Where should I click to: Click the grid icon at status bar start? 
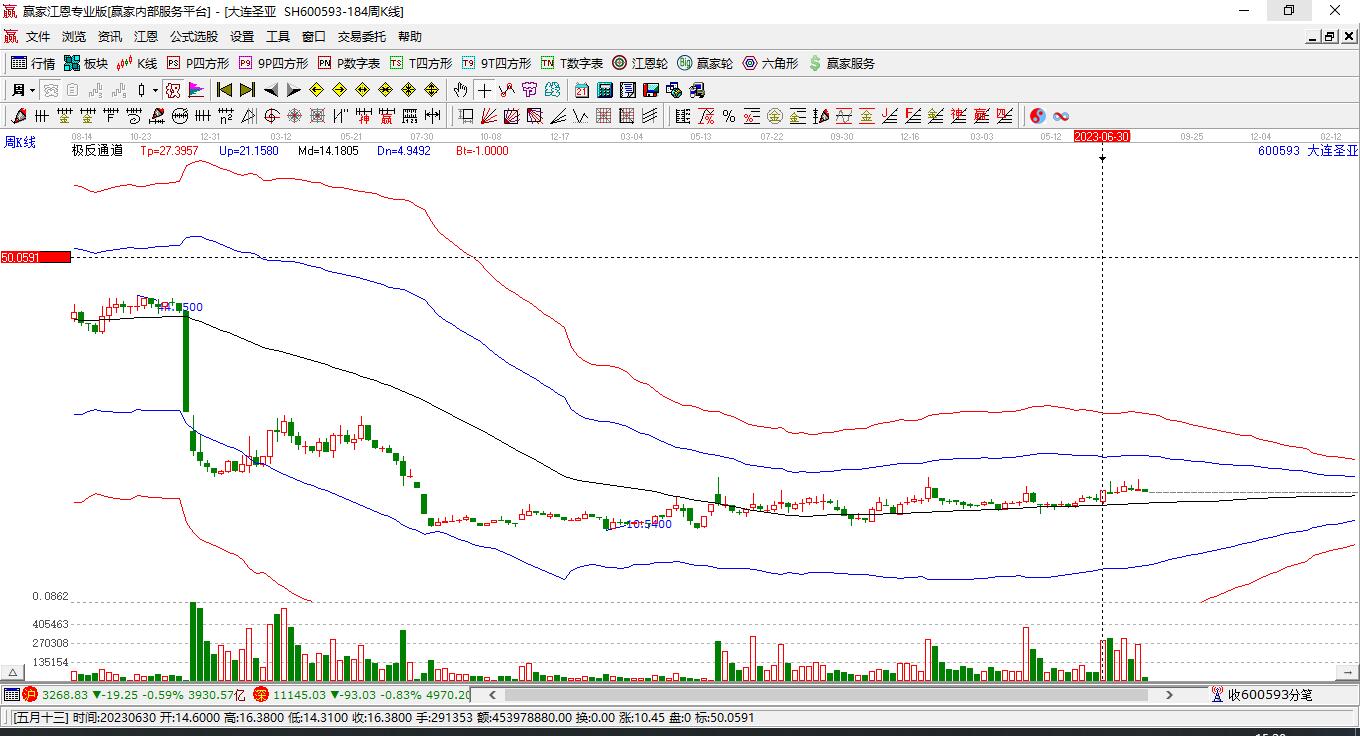coord(11,694)
